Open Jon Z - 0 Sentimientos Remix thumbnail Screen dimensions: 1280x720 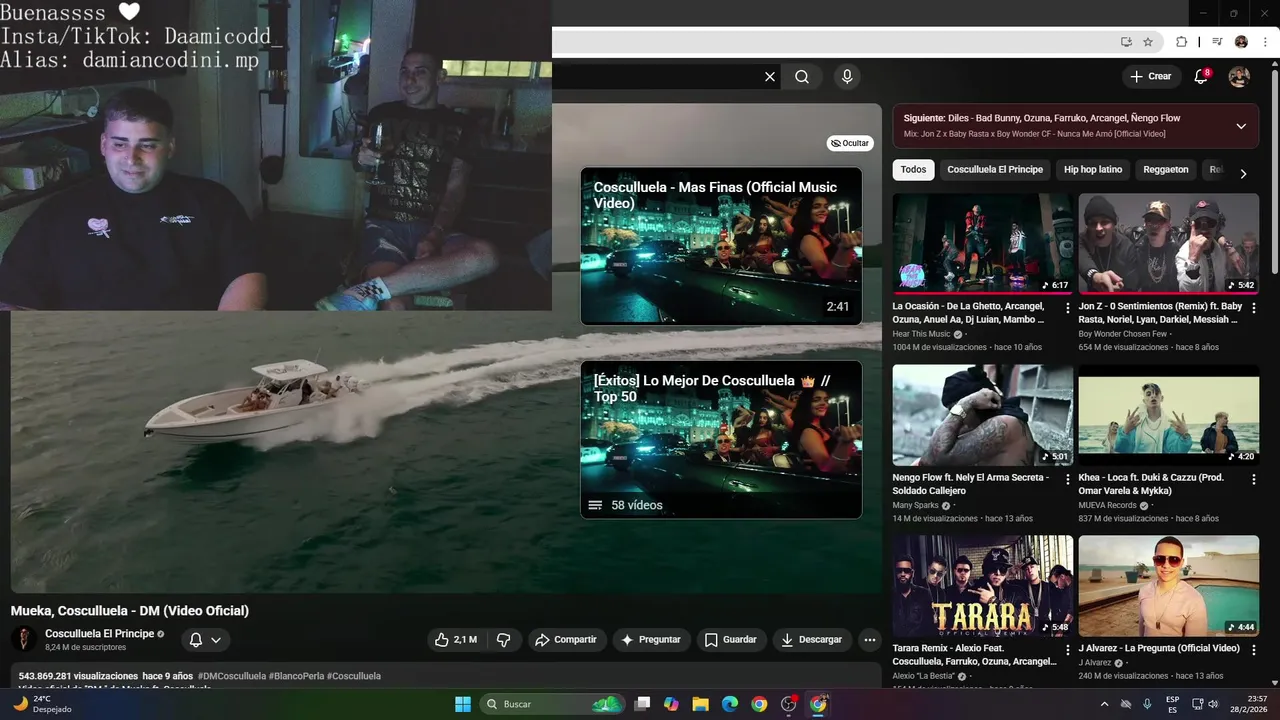(x=1169, y=243)
